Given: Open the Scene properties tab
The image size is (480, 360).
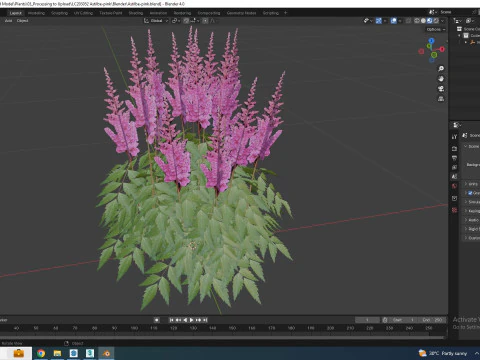Looking at the screenshot, I should click(454, 177).
